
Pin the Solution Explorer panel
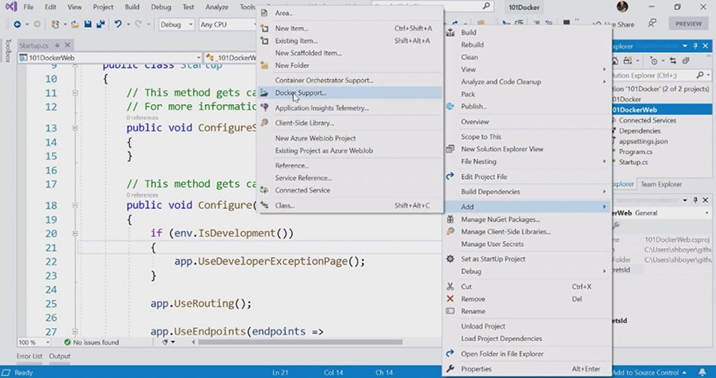[x=695, y=46]
